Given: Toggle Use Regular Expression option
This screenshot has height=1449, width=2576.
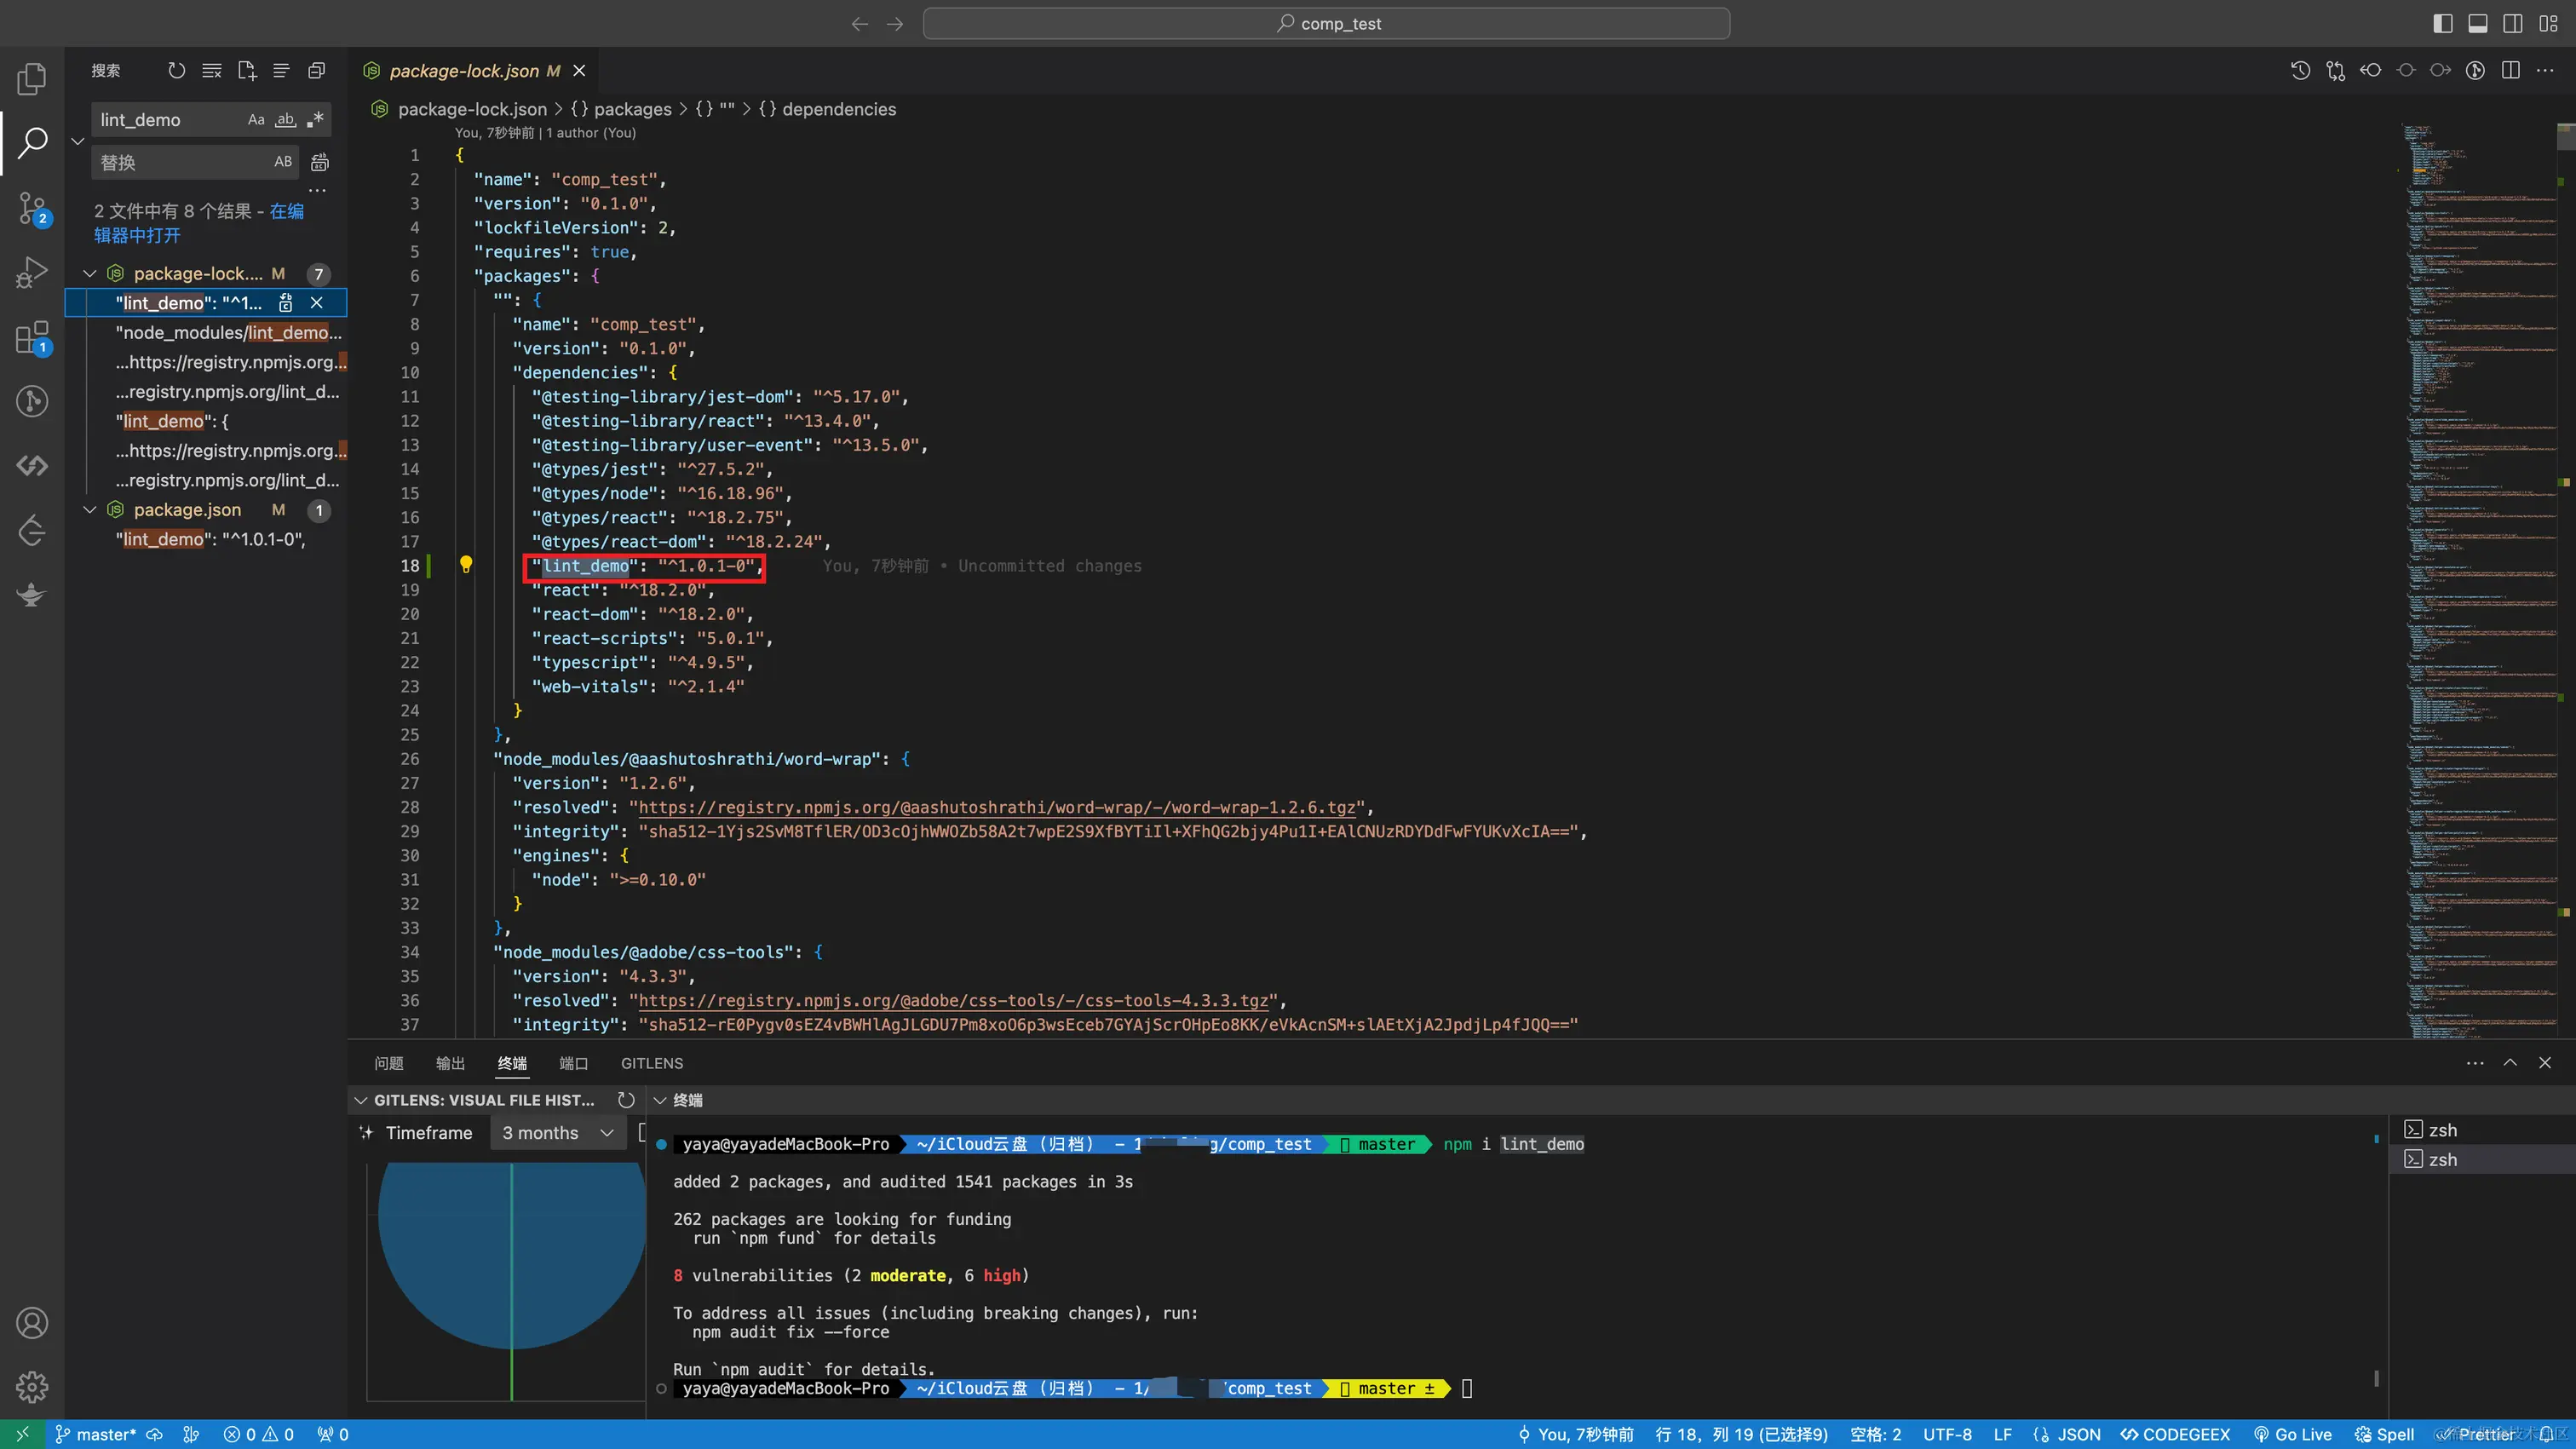Looking at the screenshot, I should click(x=315, y=120).
